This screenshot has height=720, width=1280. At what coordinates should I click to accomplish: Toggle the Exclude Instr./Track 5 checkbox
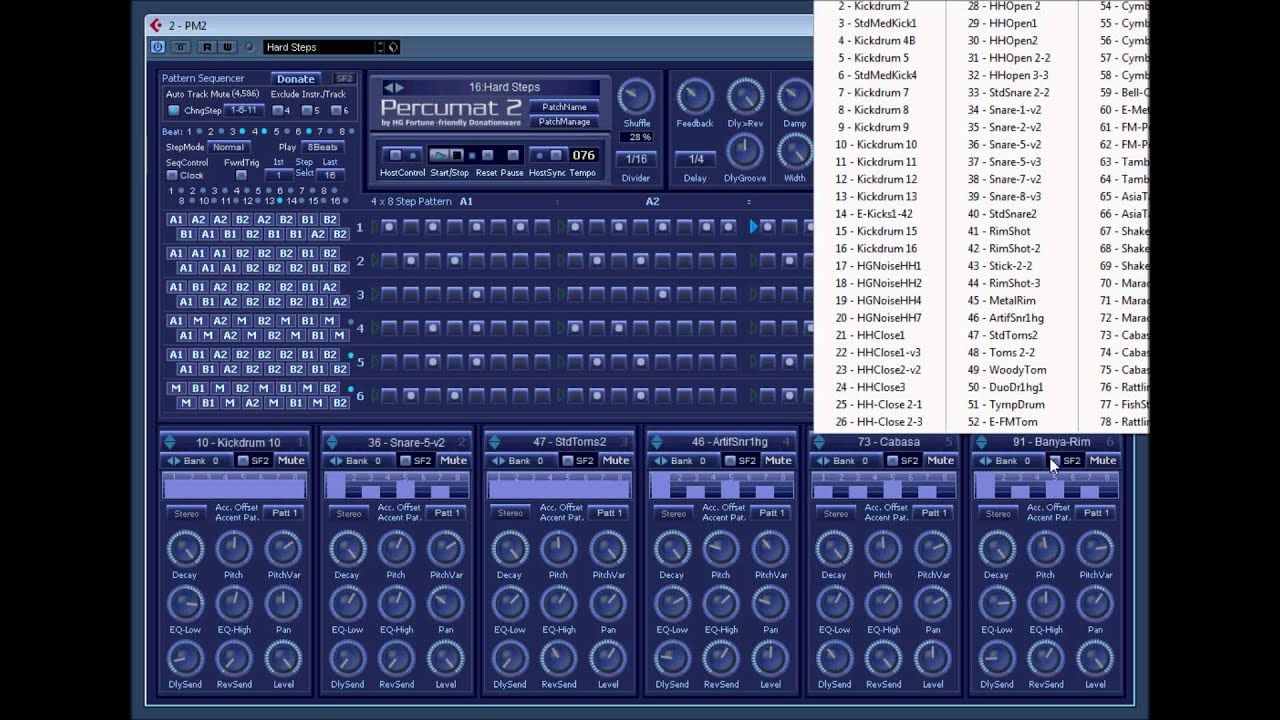tap(306, 110)
